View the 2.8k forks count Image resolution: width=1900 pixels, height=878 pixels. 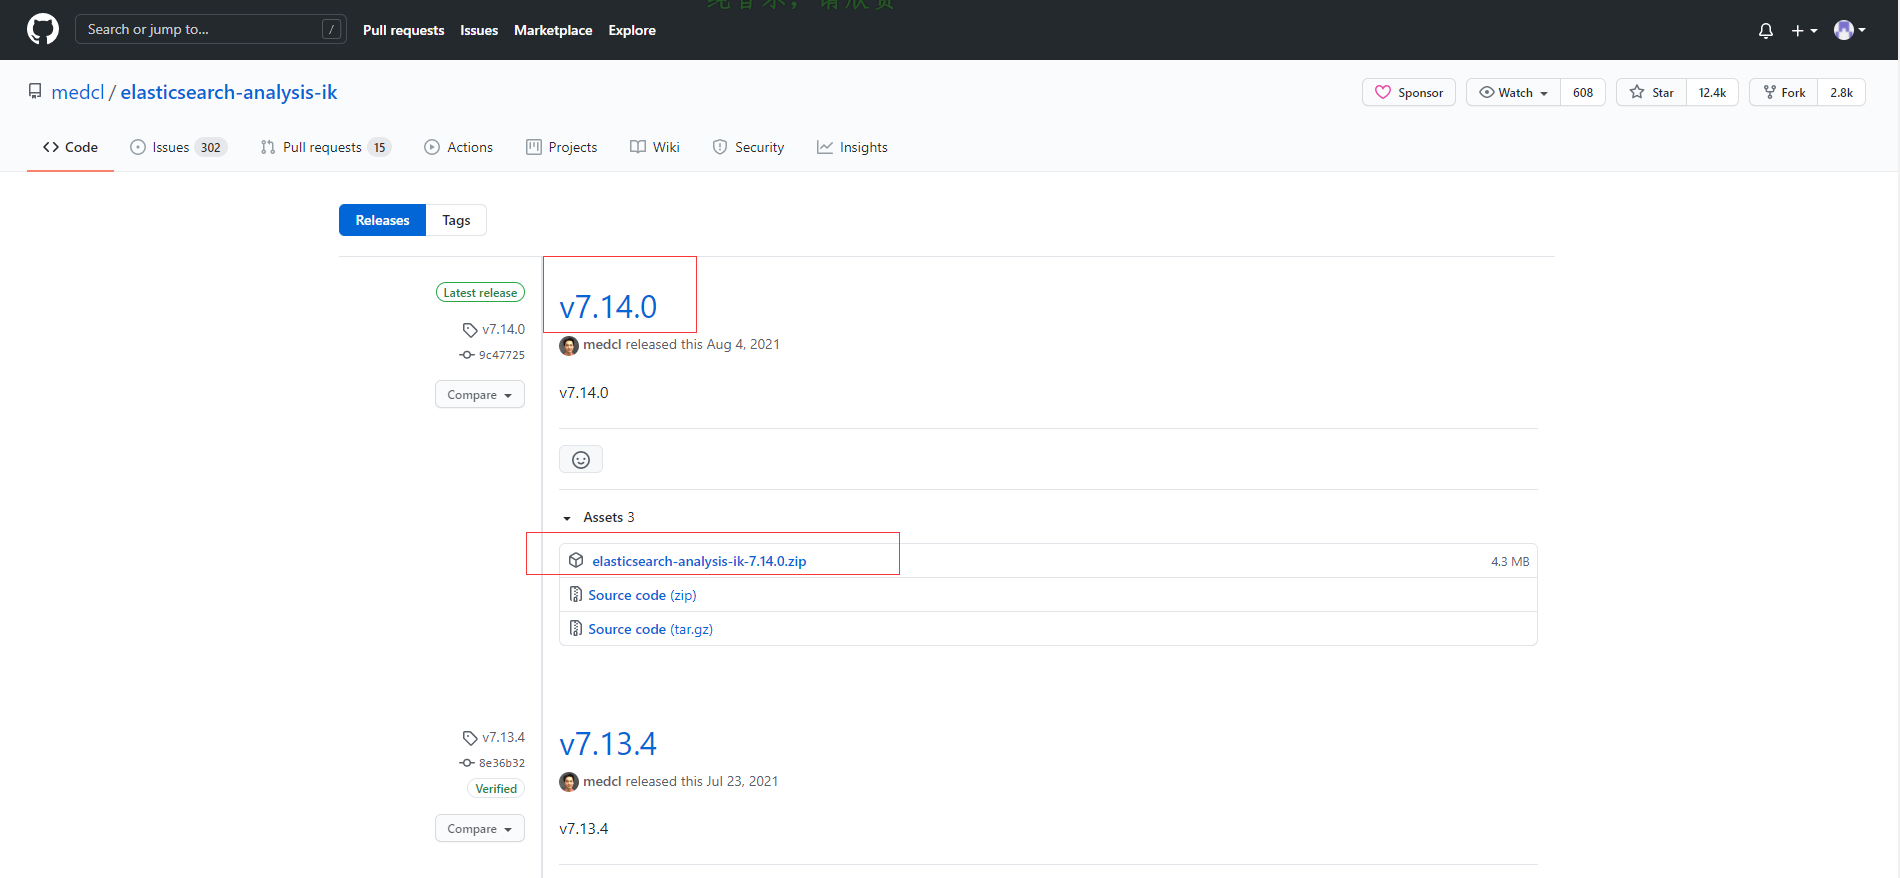1842,92
